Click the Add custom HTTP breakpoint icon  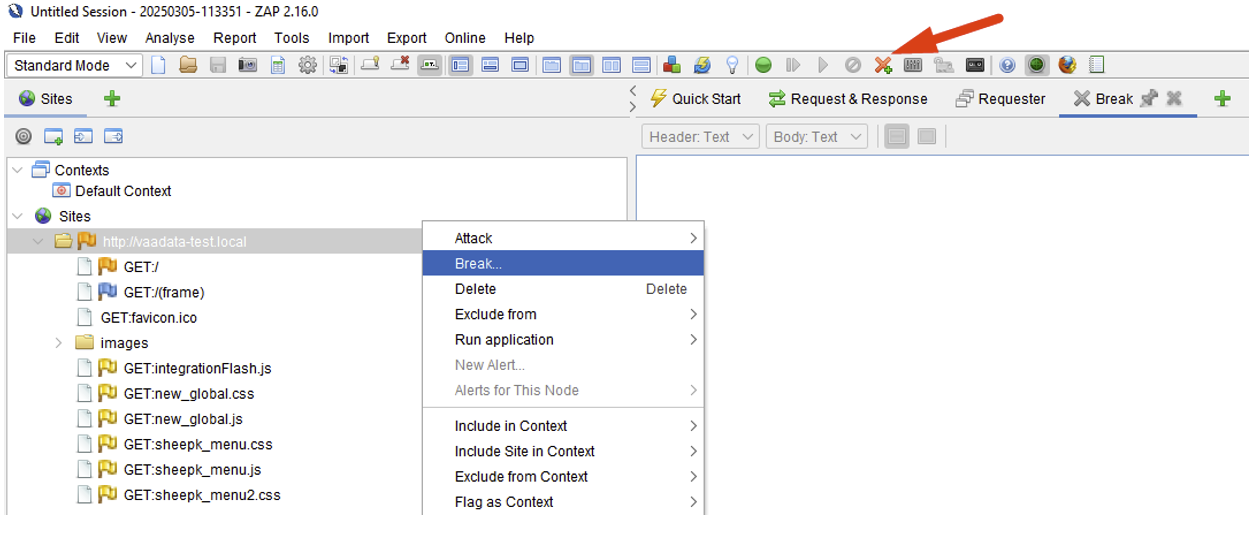(883, 65)
